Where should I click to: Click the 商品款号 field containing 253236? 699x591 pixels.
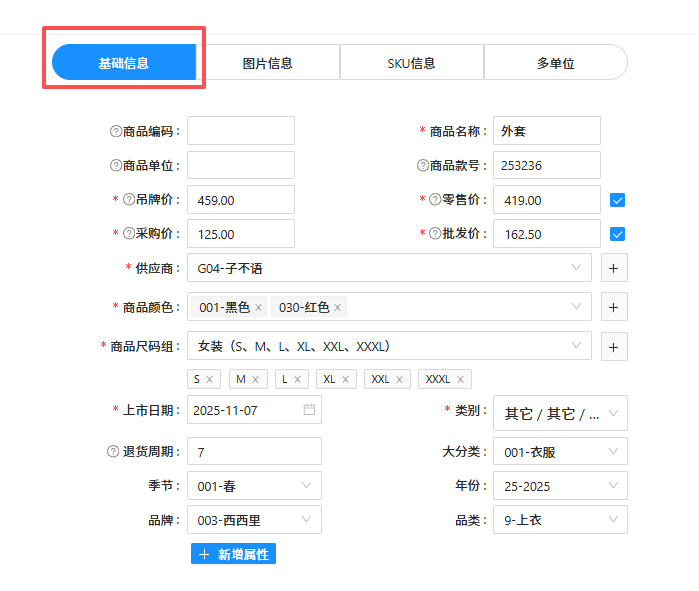(547, 165)
